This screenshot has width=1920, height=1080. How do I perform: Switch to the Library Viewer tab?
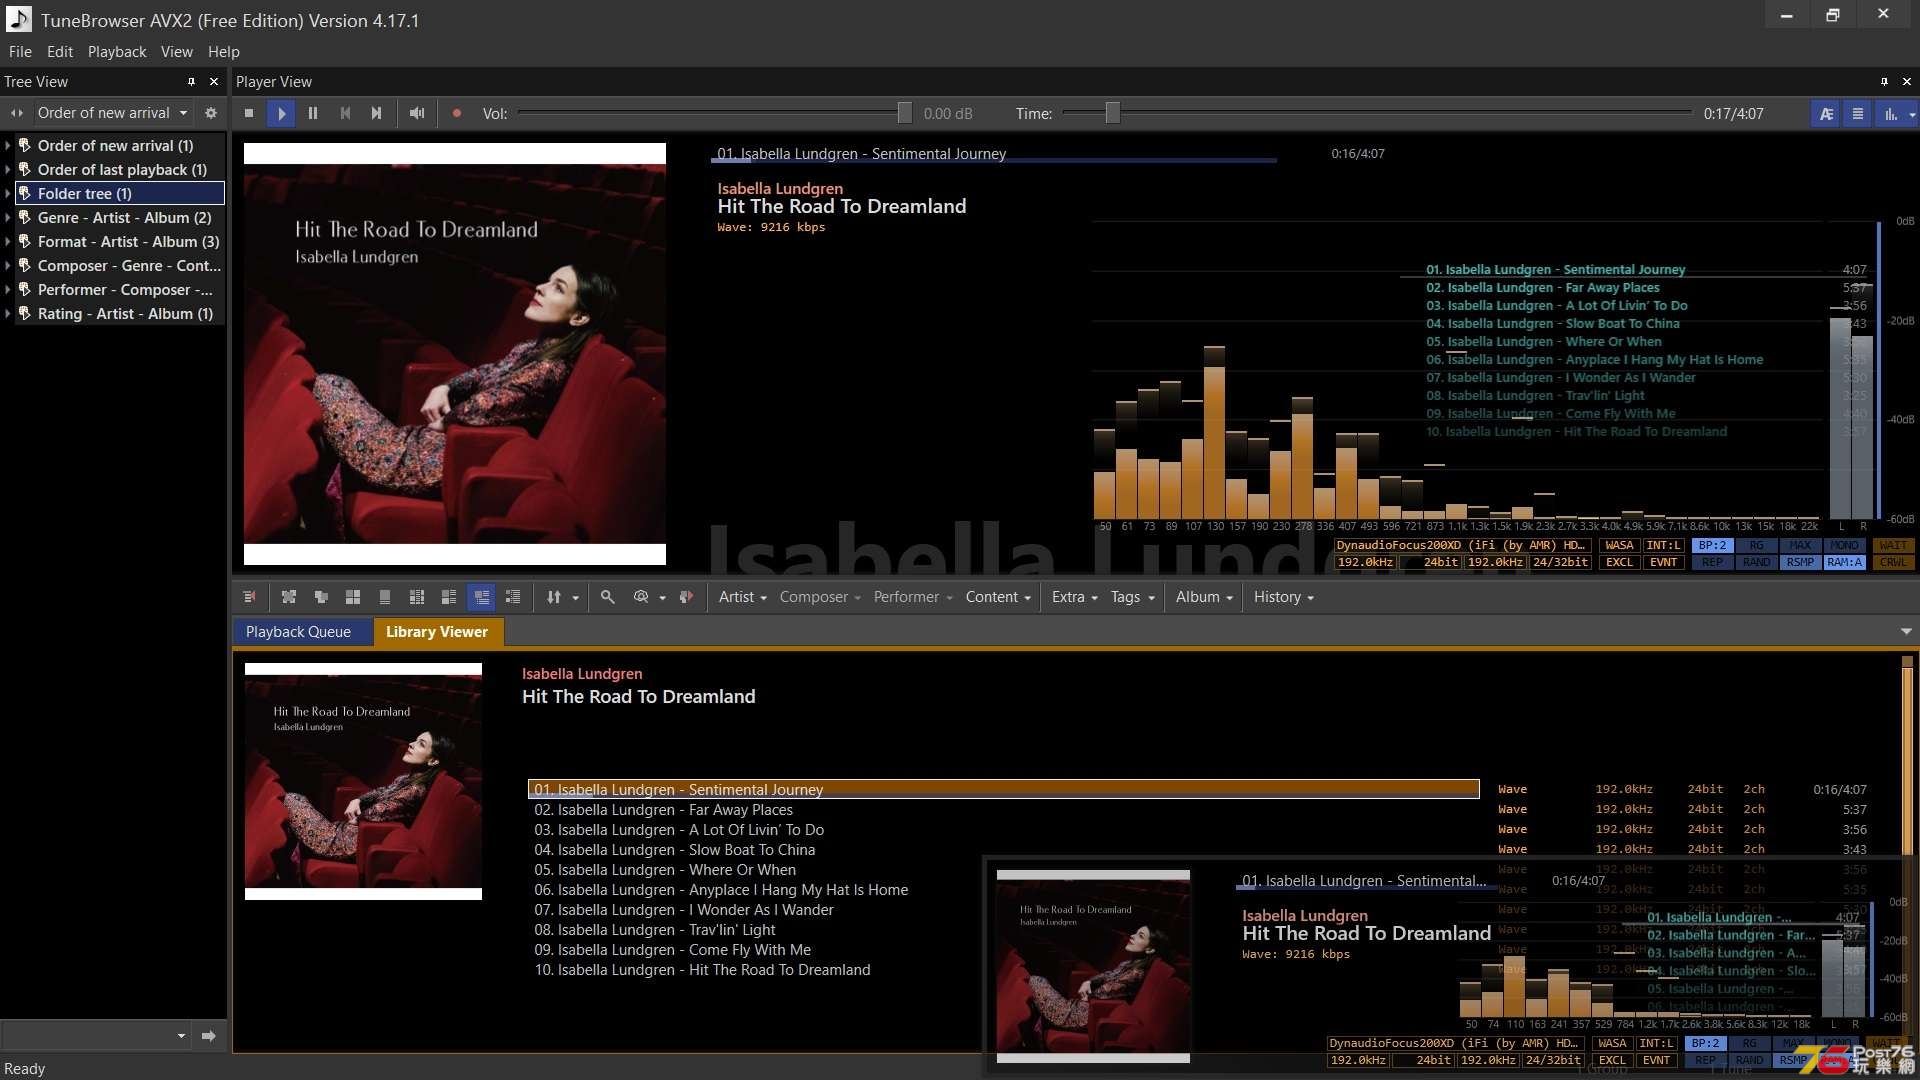[x=437, y=632]
